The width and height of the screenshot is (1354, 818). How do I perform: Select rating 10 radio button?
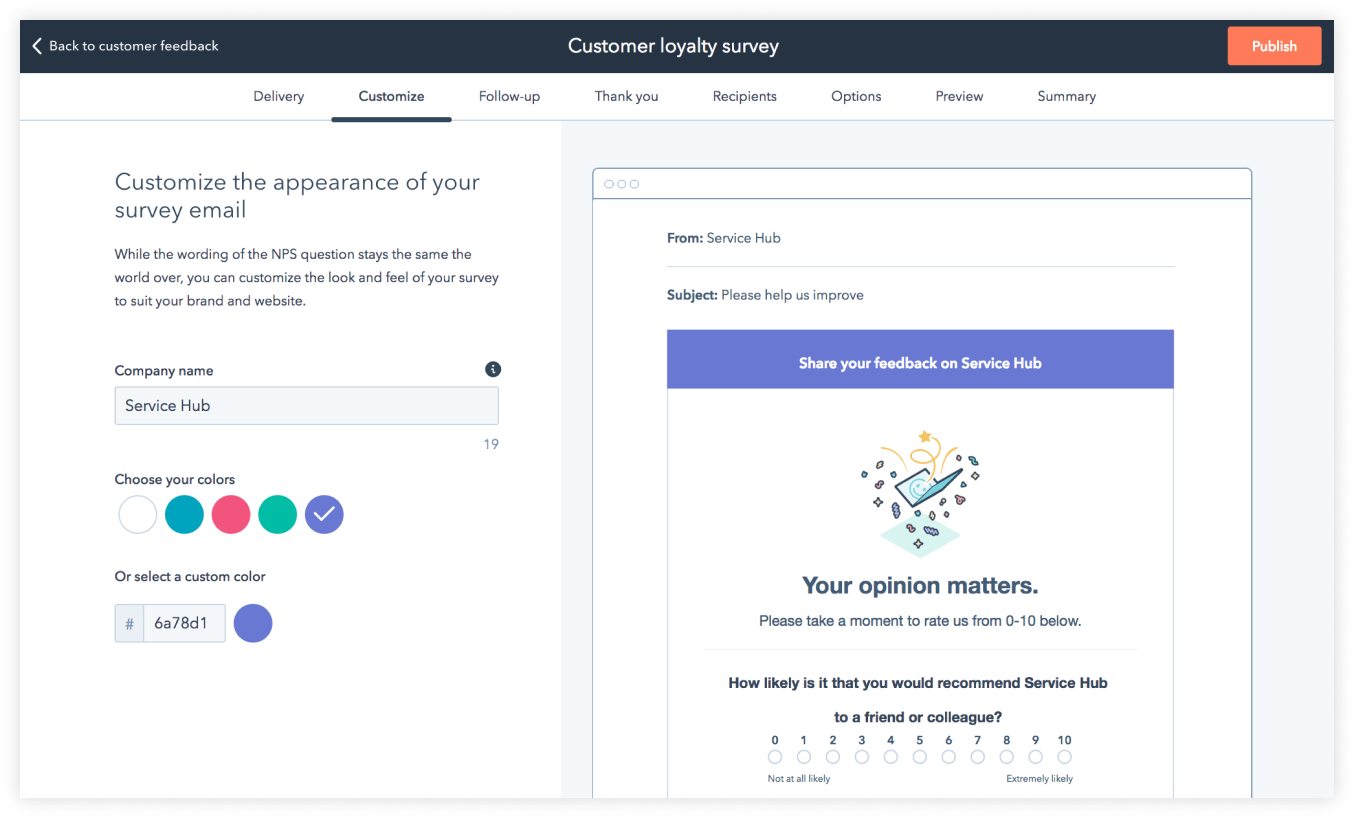[x=1064, y=757]
